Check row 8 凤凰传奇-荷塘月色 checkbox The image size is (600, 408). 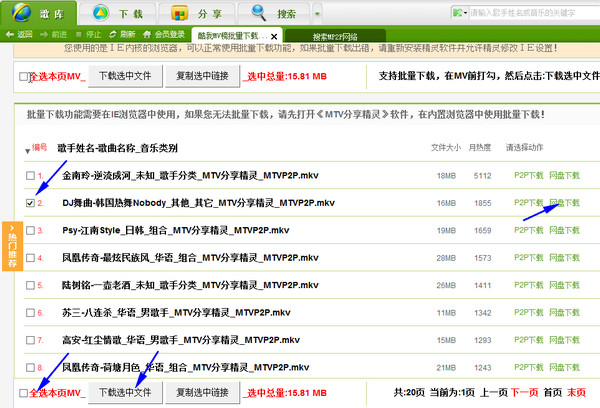pyautogui.click(x=30, y=367)
